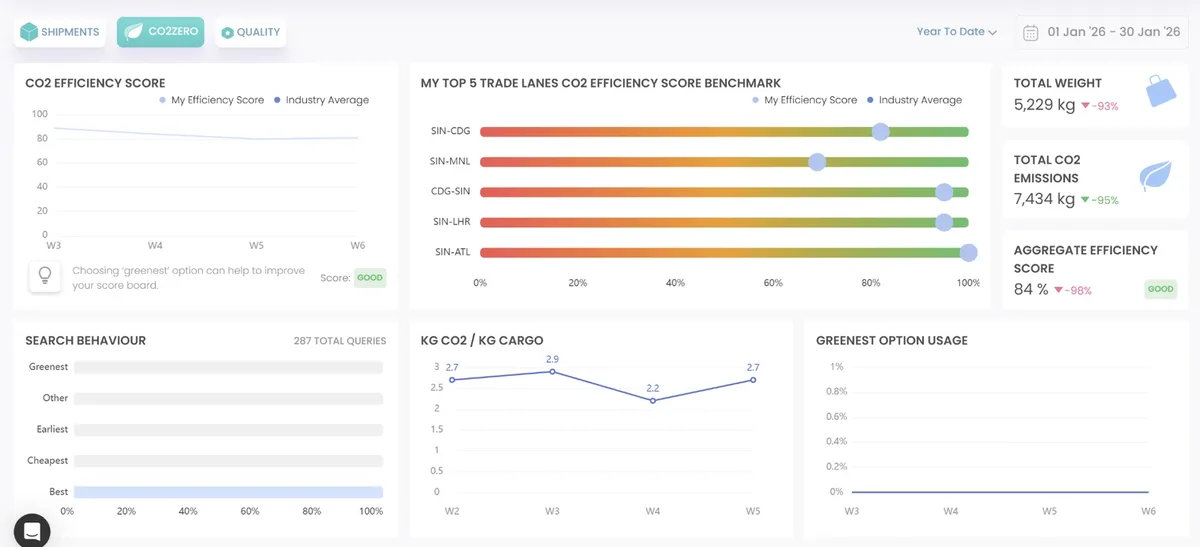The width and height of the screenshot is (1200, 547).
Task: Click the SIN-LHR lane label
Action: tap(450, 222)
